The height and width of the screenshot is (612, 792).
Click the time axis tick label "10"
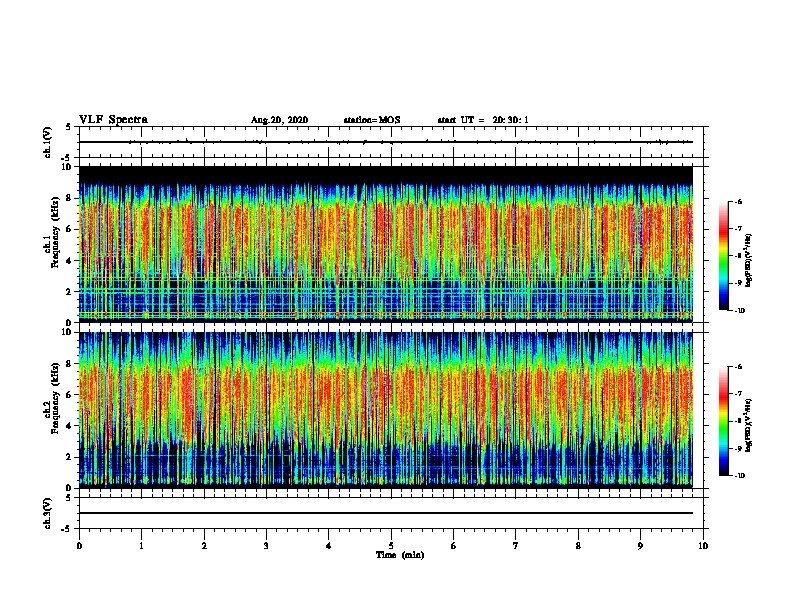703,546
